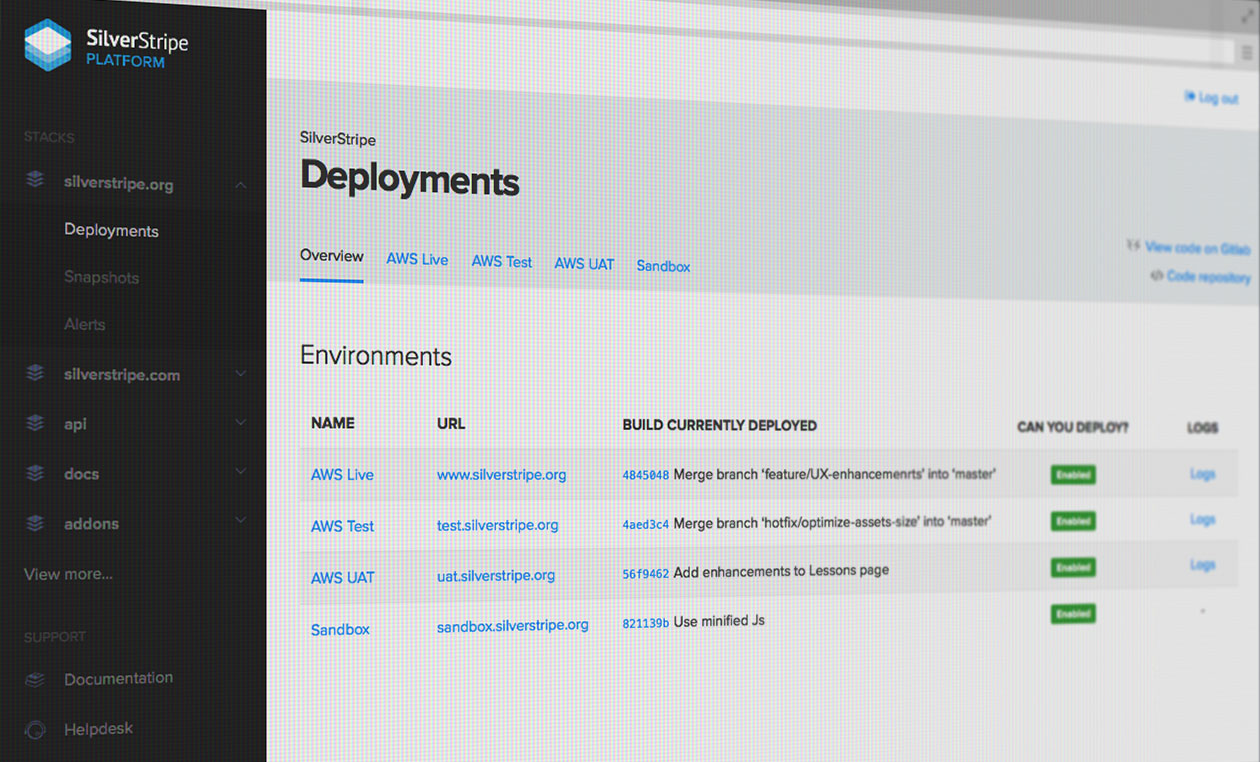
Task: Select Snapshots in the sidebar
Action: [x=101, y=277]
